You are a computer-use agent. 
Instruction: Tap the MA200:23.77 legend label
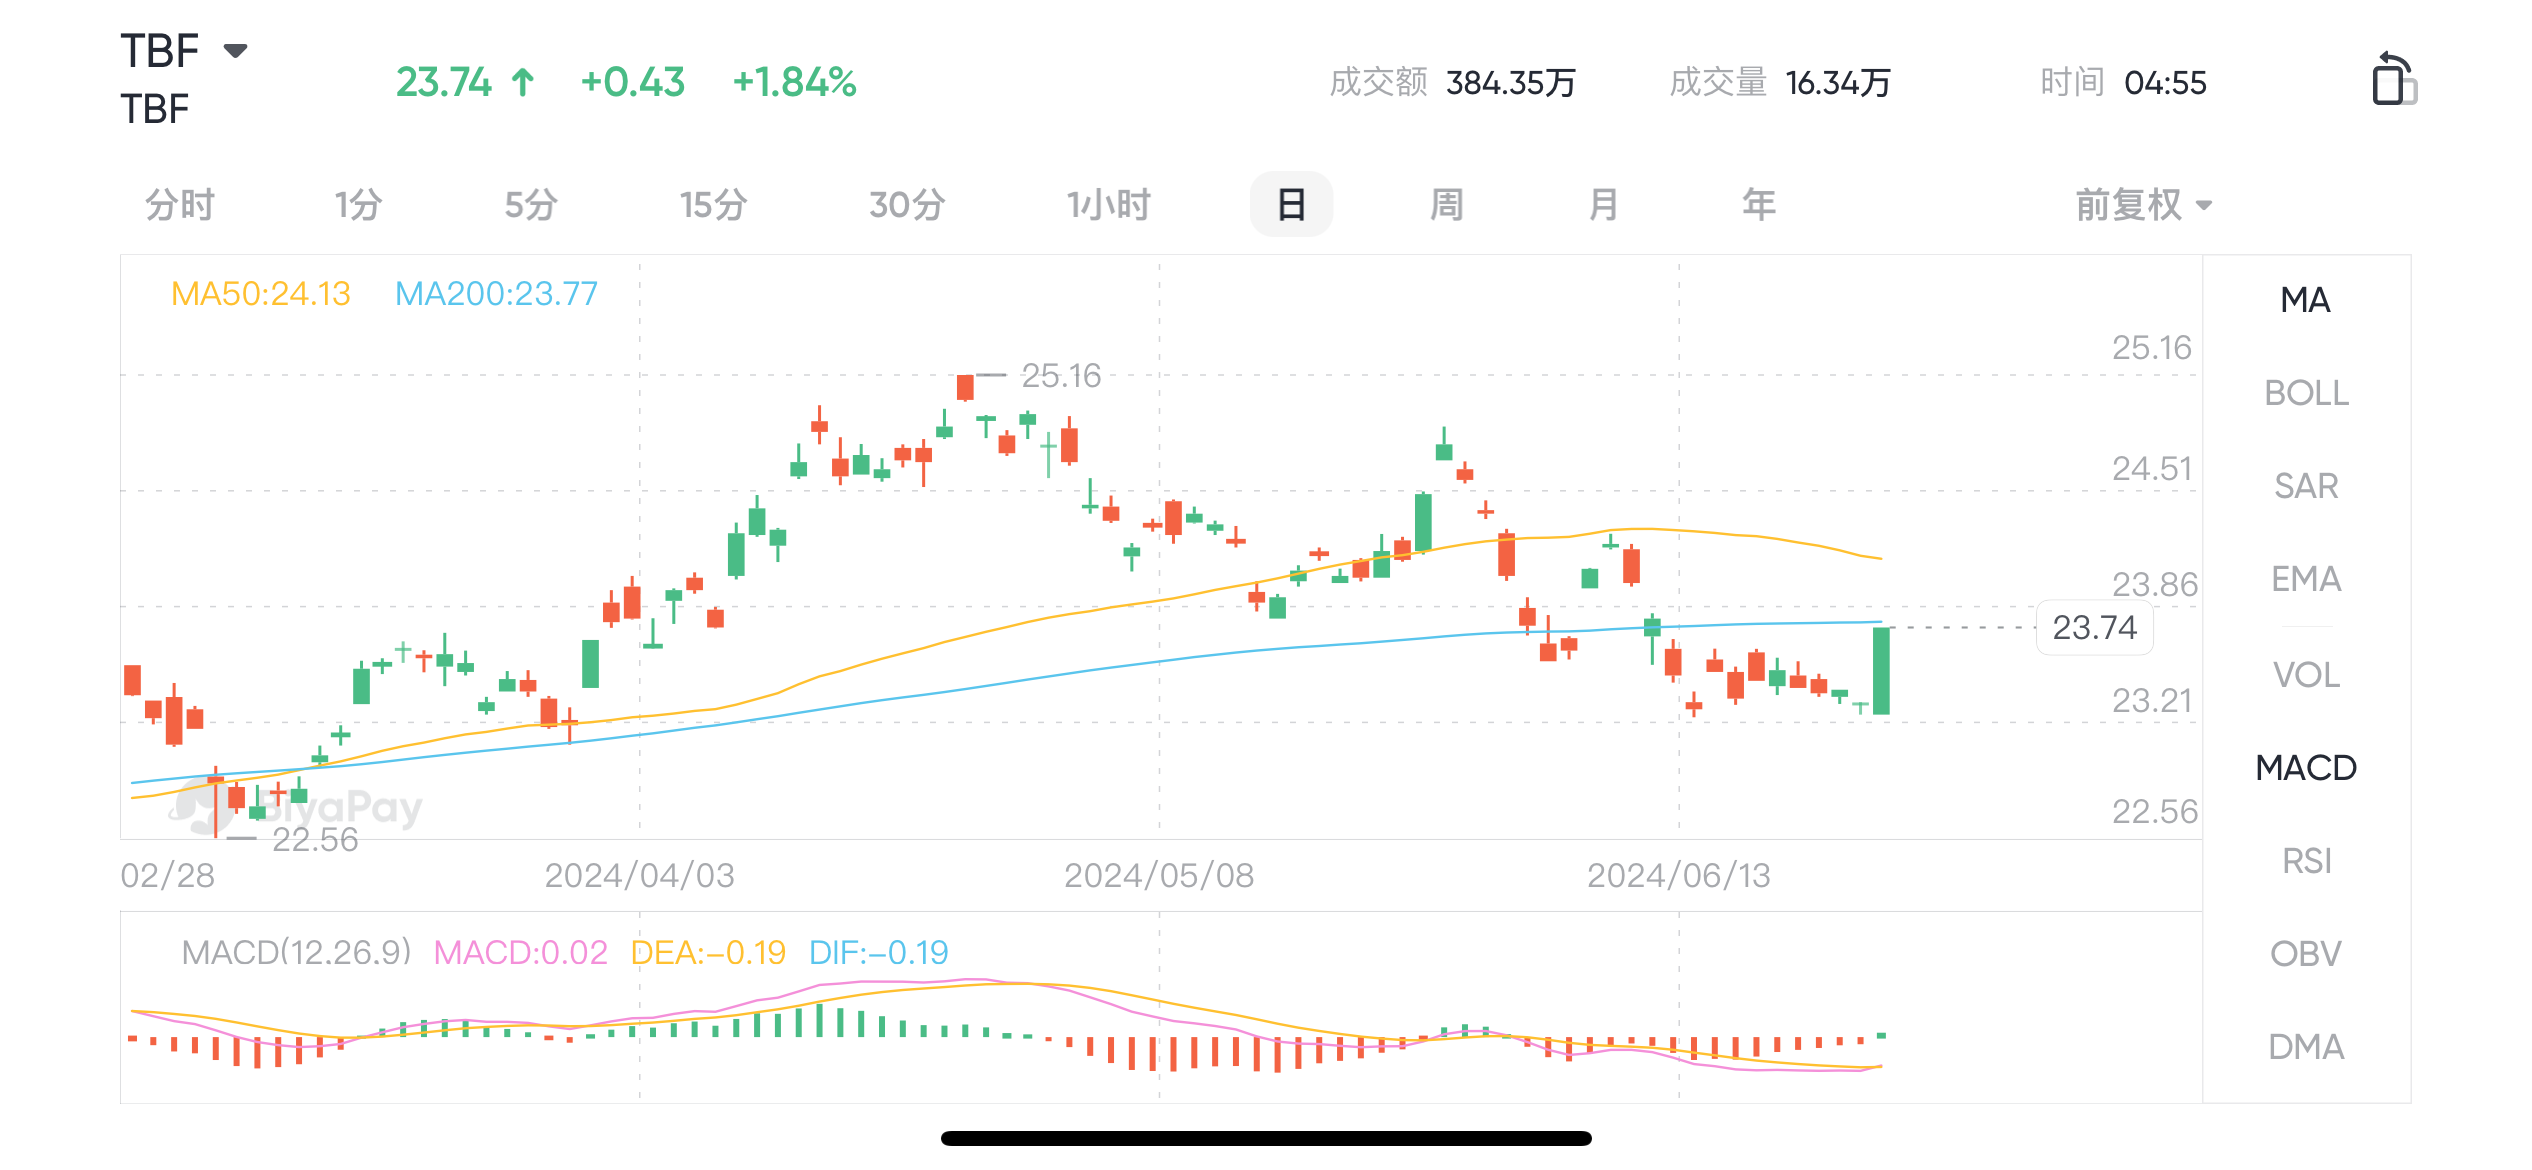(496, 294)
